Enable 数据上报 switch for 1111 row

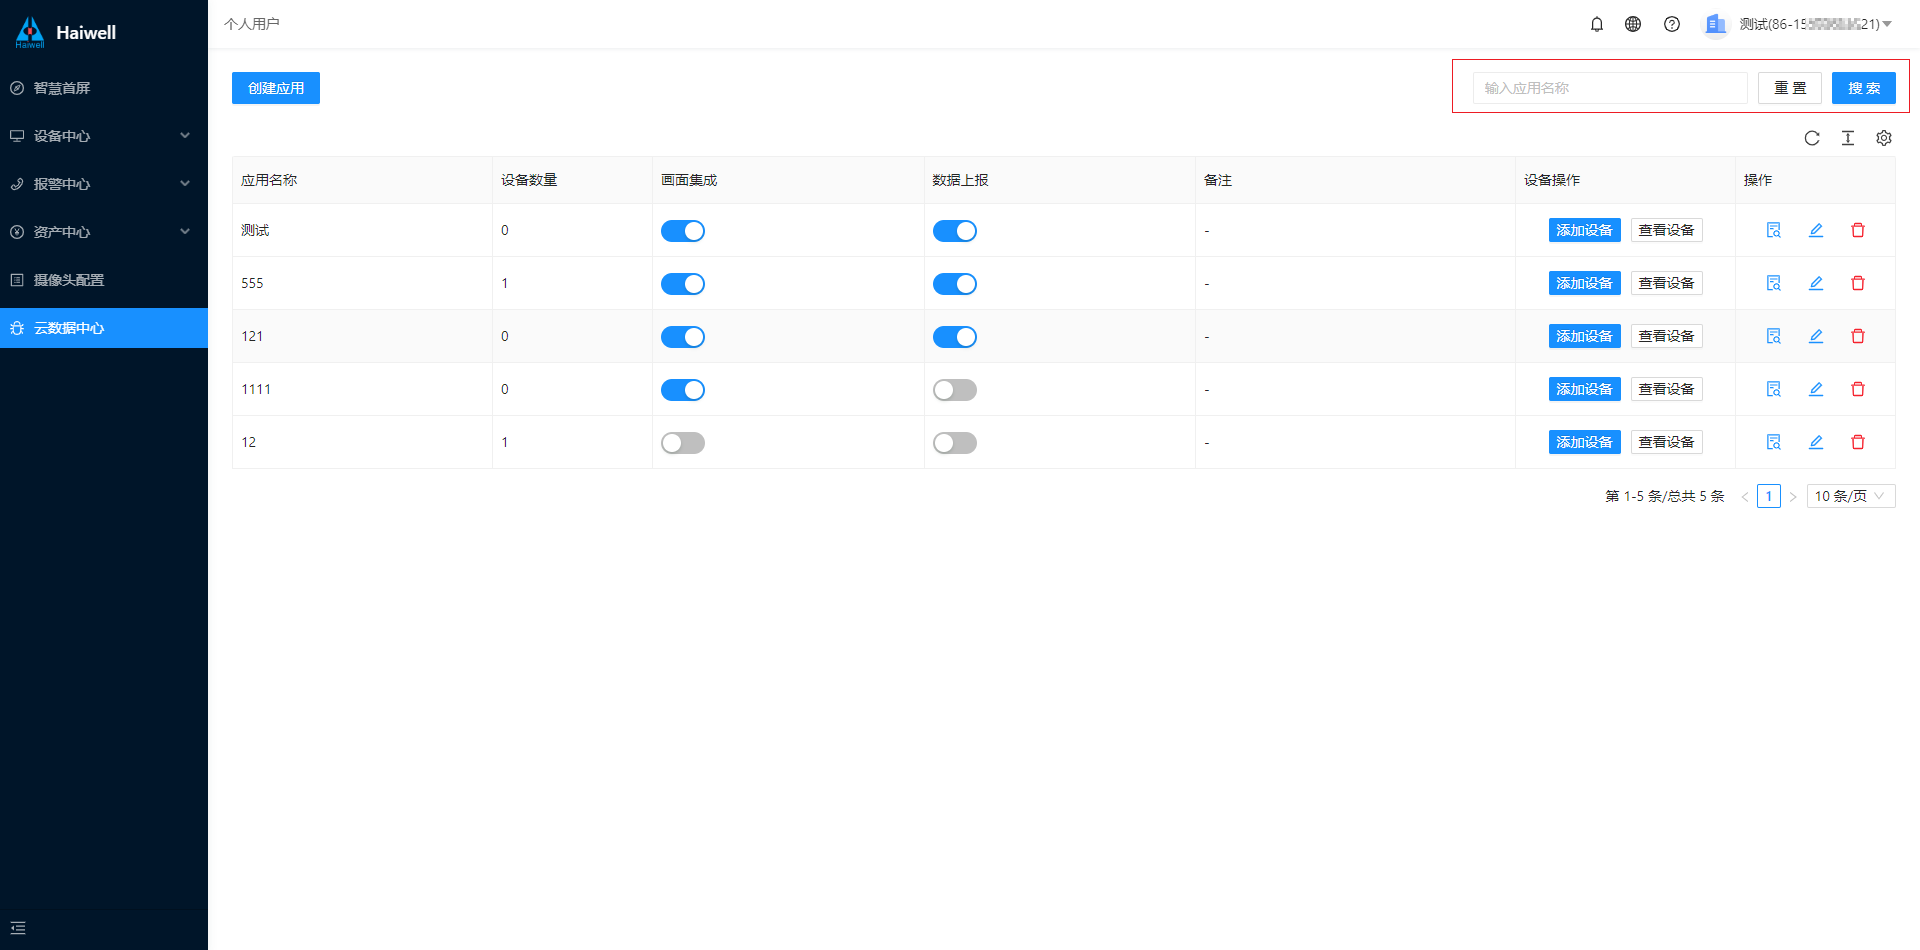point(955,390)
